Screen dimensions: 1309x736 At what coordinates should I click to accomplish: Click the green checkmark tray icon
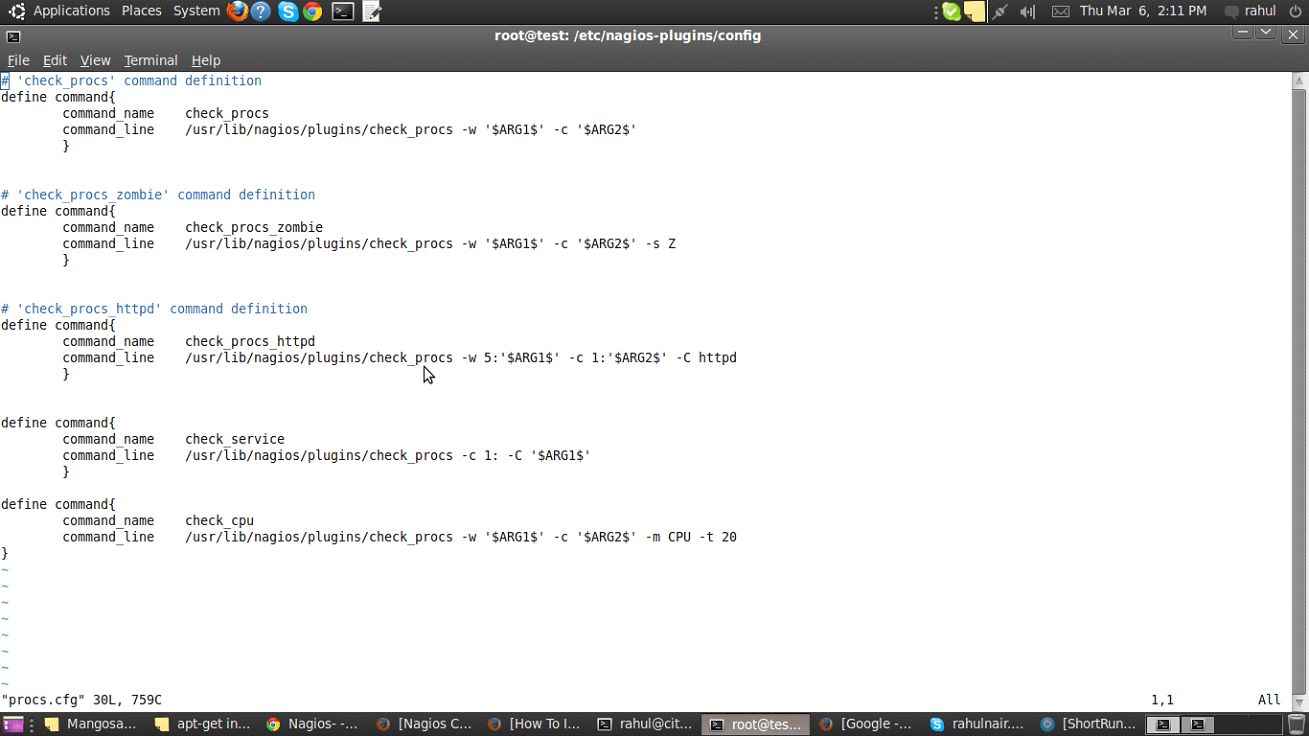coord(952,12)
